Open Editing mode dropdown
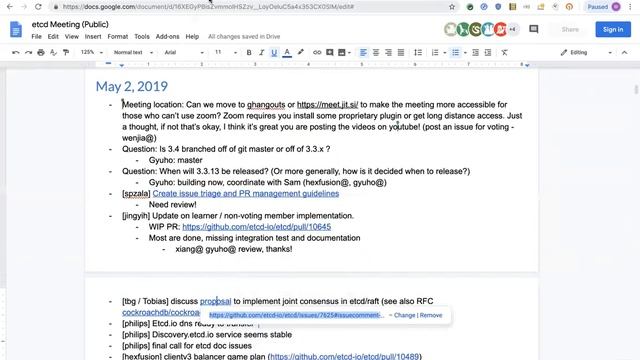Screen dimensions: 640x360 click(586, 52)
